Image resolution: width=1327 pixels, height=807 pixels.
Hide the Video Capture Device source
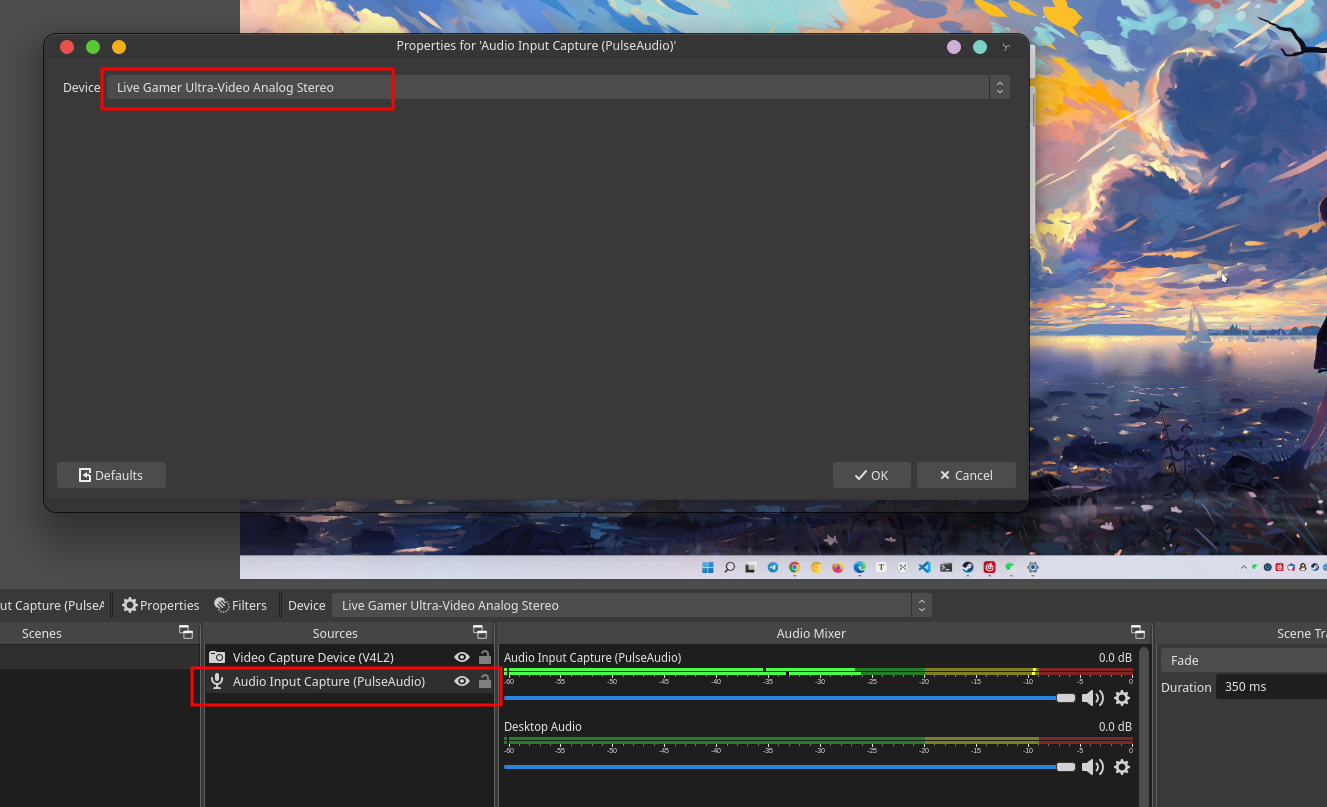point(461,657)
